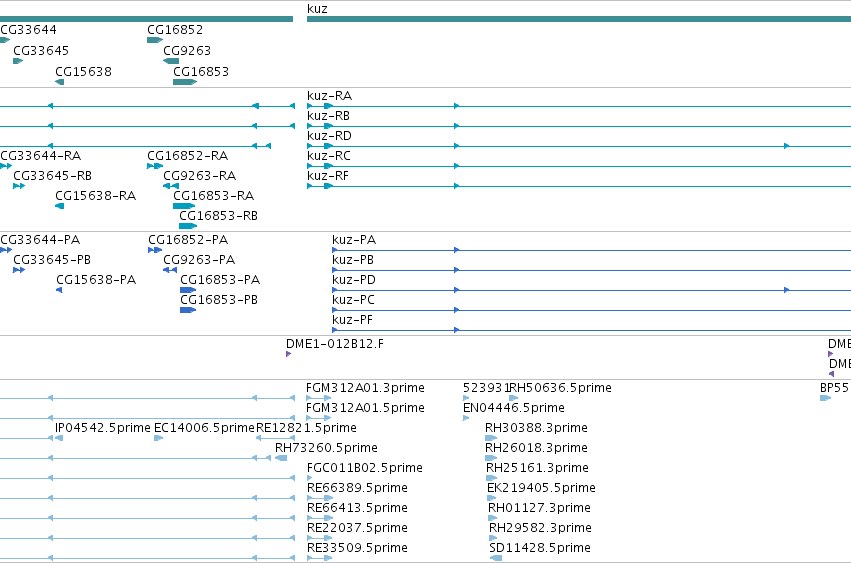The width and height of the screenshot is (851, 563).
Task: Select the CG16853-PA protein label
Action: coord(220,280)
